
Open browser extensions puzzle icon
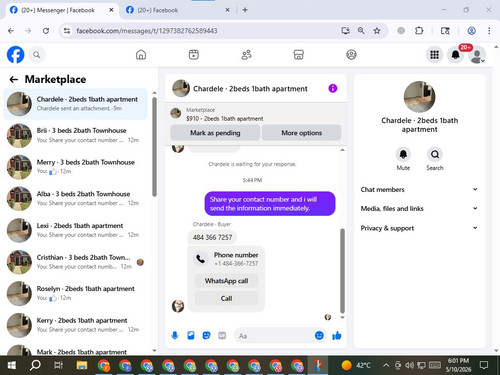point(419,31)
